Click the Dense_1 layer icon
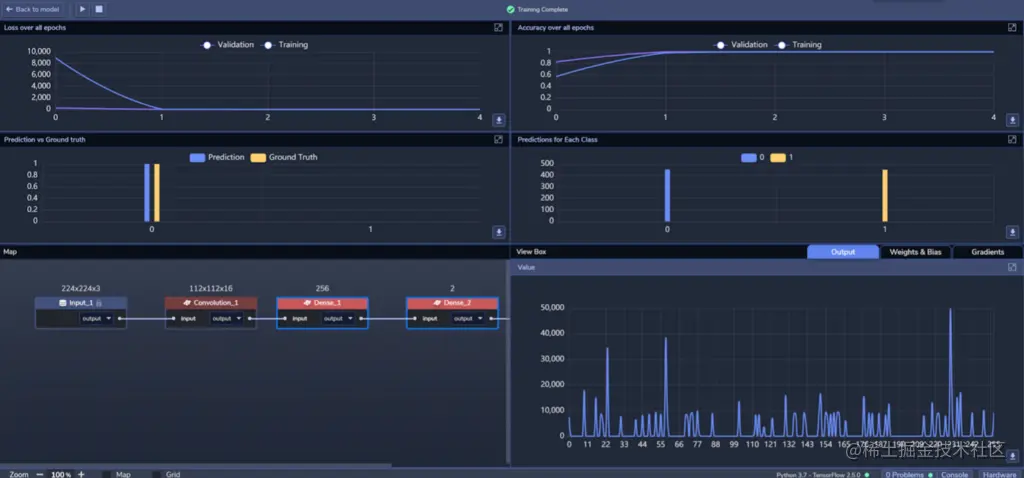Viewport: 1024px width, 478px height. pos(307,303)
